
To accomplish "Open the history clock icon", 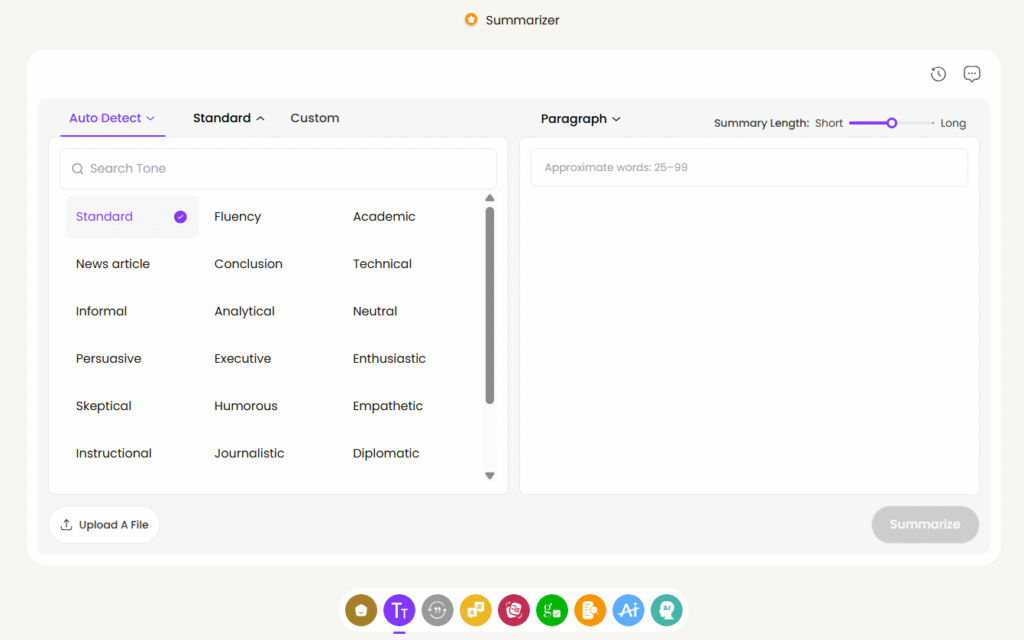I will click(x=938, y=74).
